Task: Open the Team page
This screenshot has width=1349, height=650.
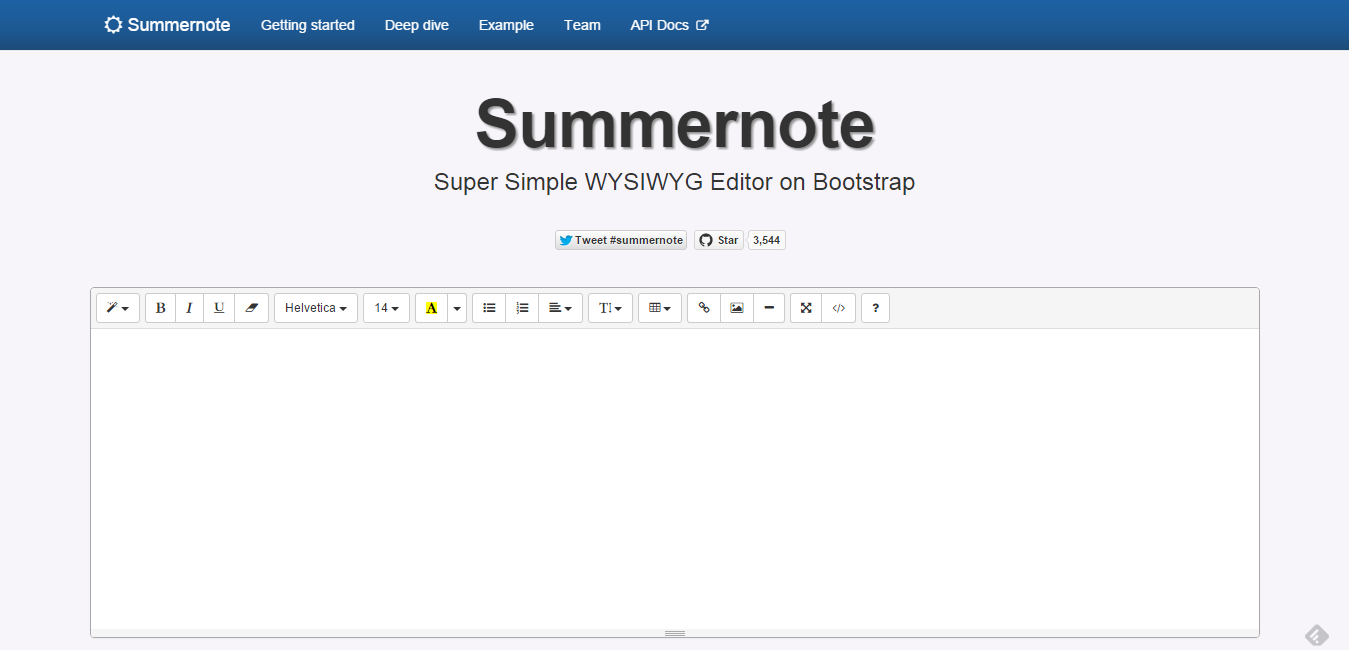Action: tap(582, 25)
